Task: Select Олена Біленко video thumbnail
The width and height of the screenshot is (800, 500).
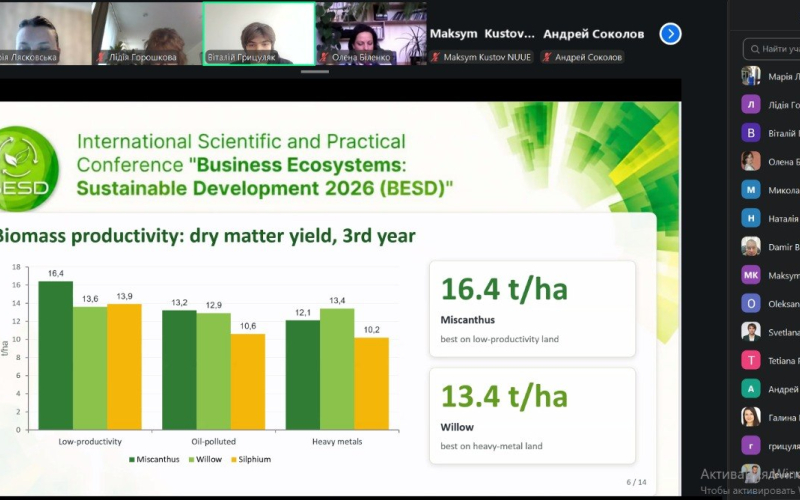Action: pos(371,33)
